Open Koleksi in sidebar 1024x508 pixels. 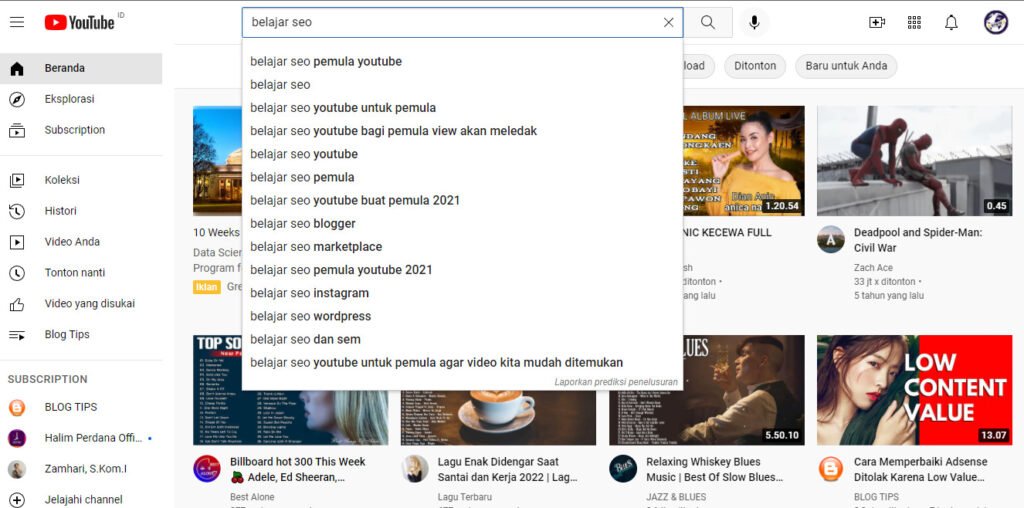pos(81,180)
